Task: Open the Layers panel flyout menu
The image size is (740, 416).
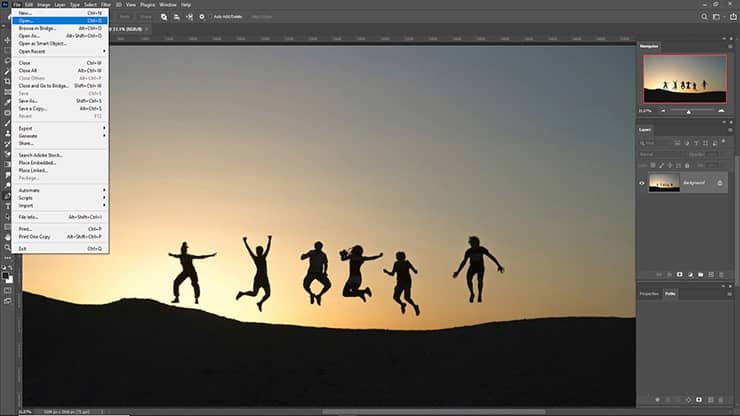Action: pyautogui.click(x=730, y=130)
